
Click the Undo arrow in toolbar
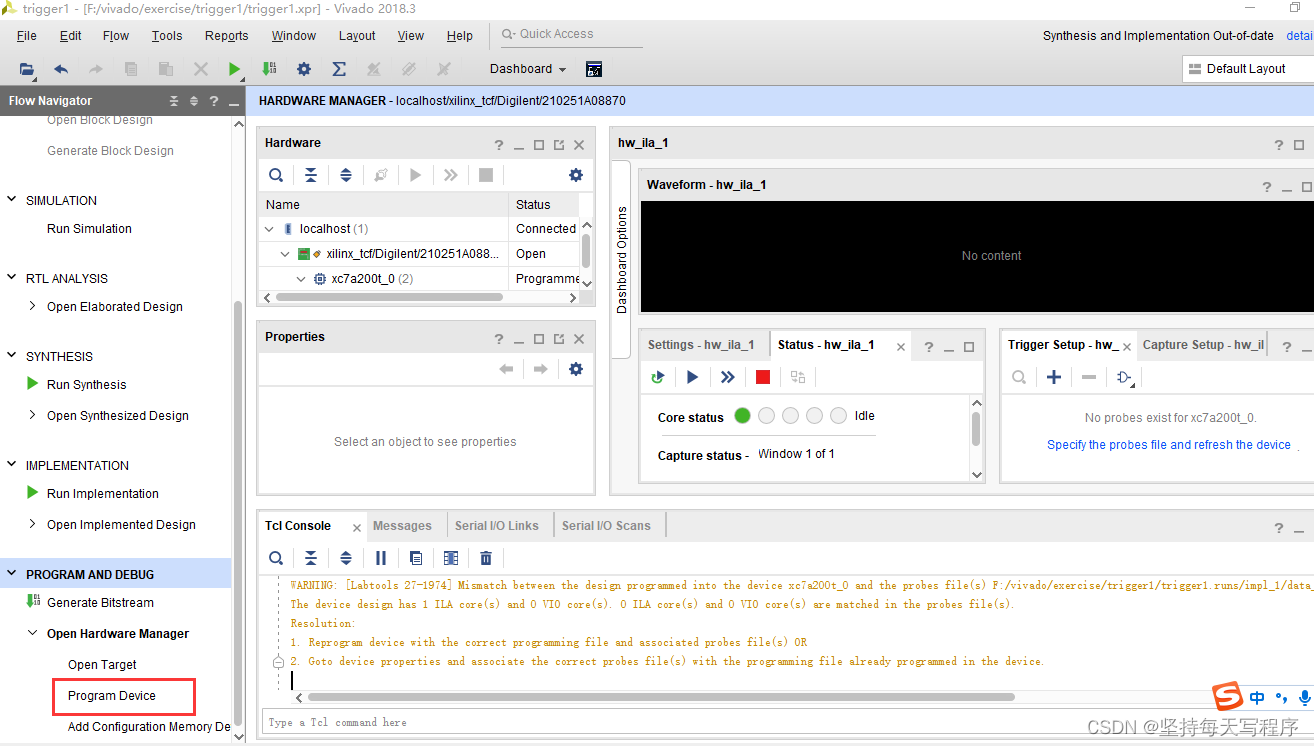(61, 69)
